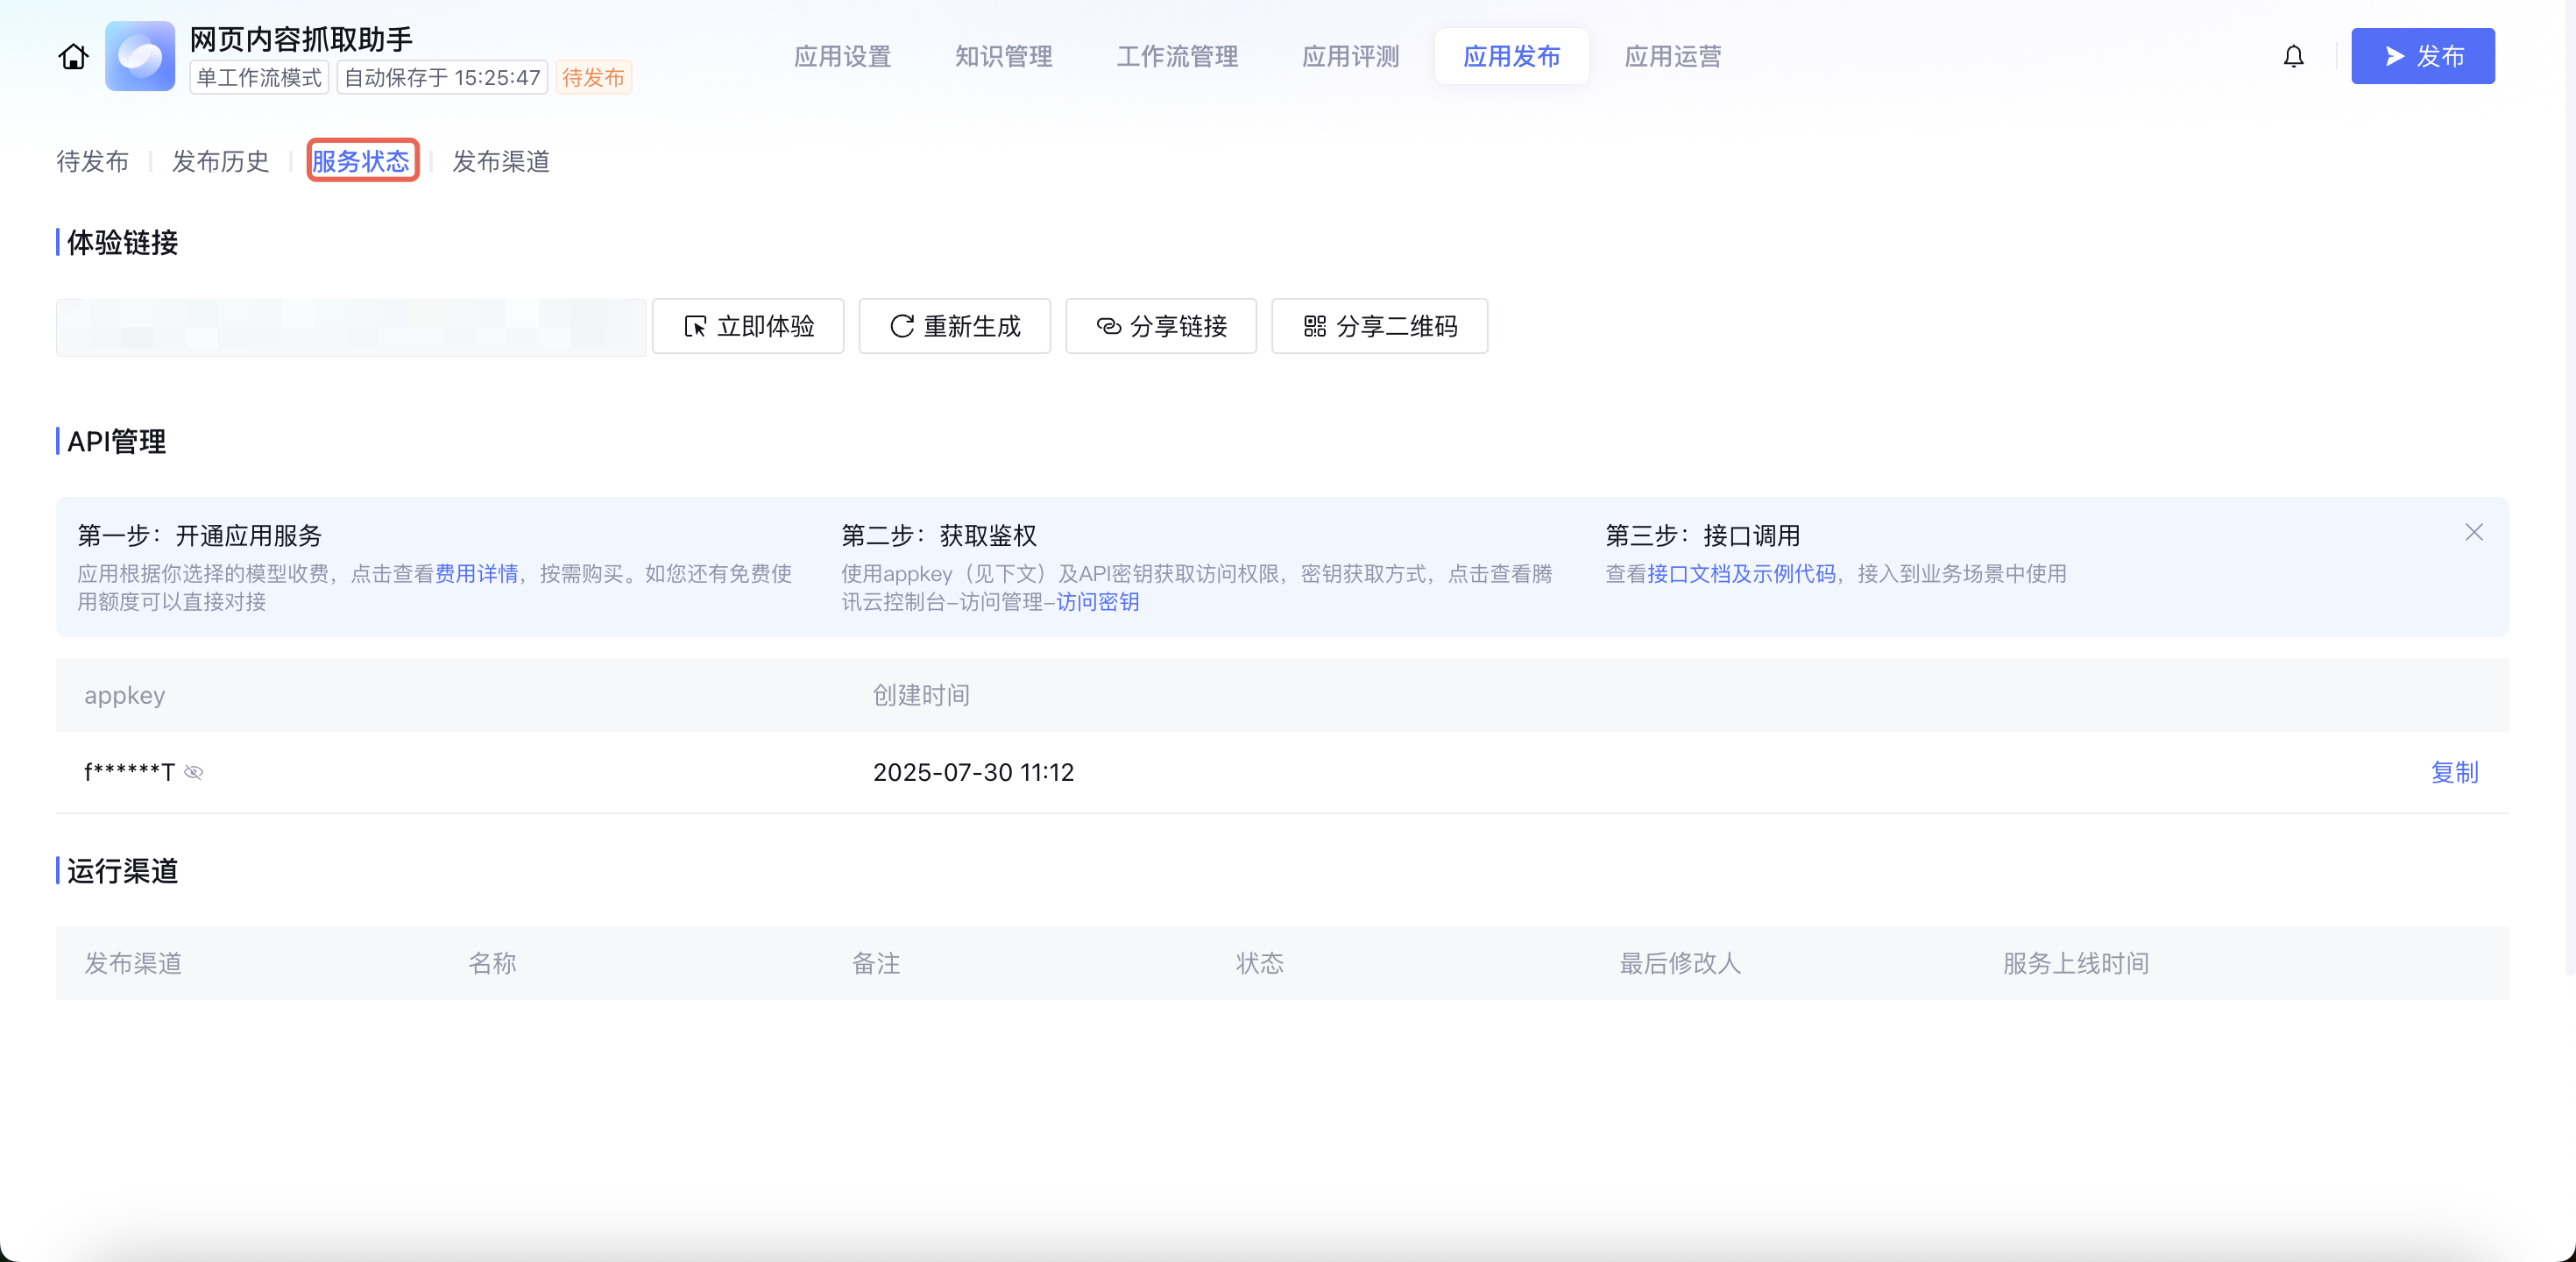
Task: Click 分享链接 button
Action: [x=1160, y=327]
